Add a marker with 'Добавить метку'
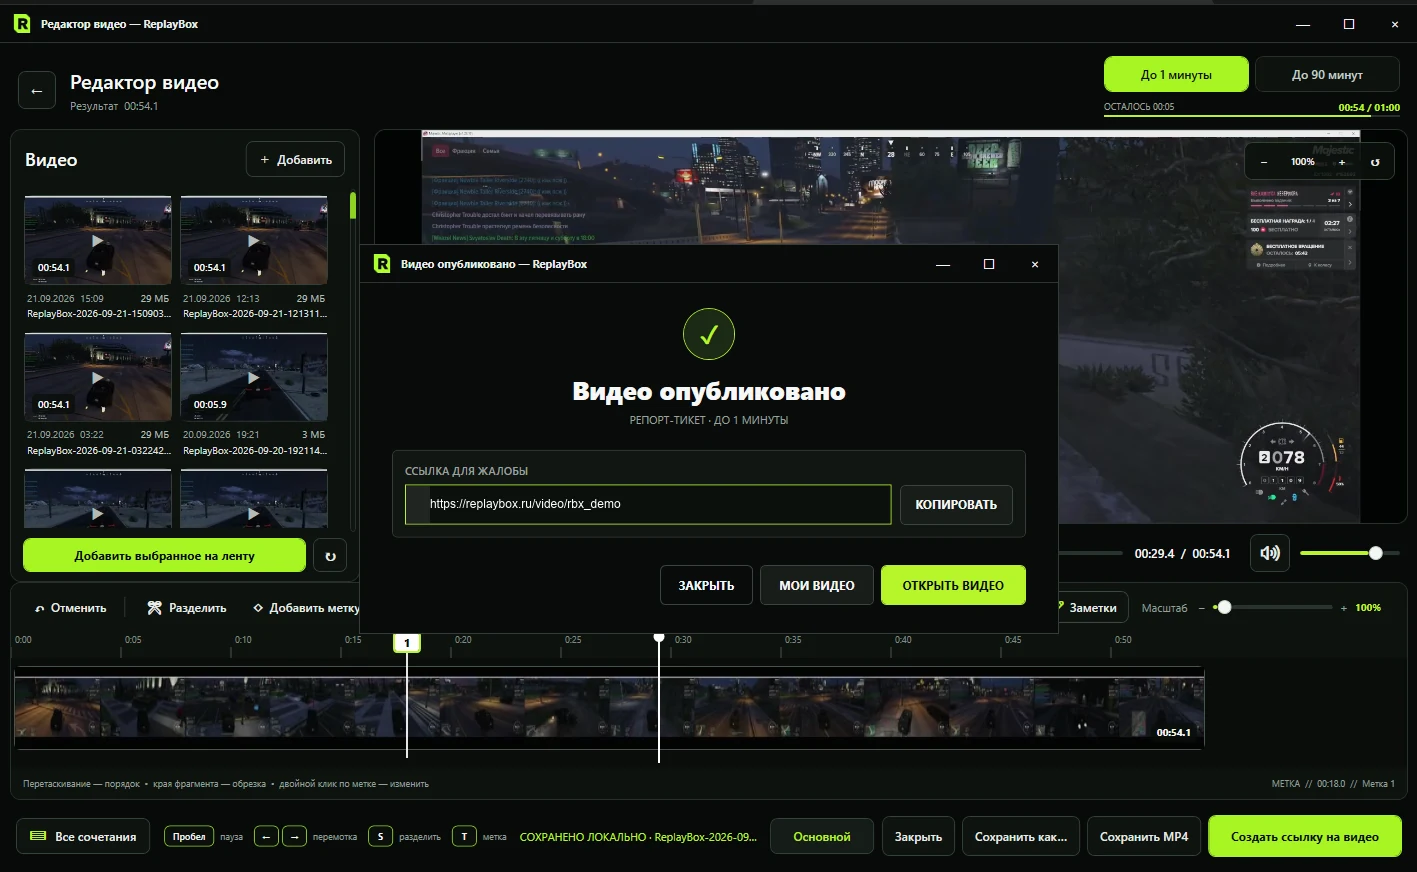1417x872 pixels. click(x=306, y=608)
